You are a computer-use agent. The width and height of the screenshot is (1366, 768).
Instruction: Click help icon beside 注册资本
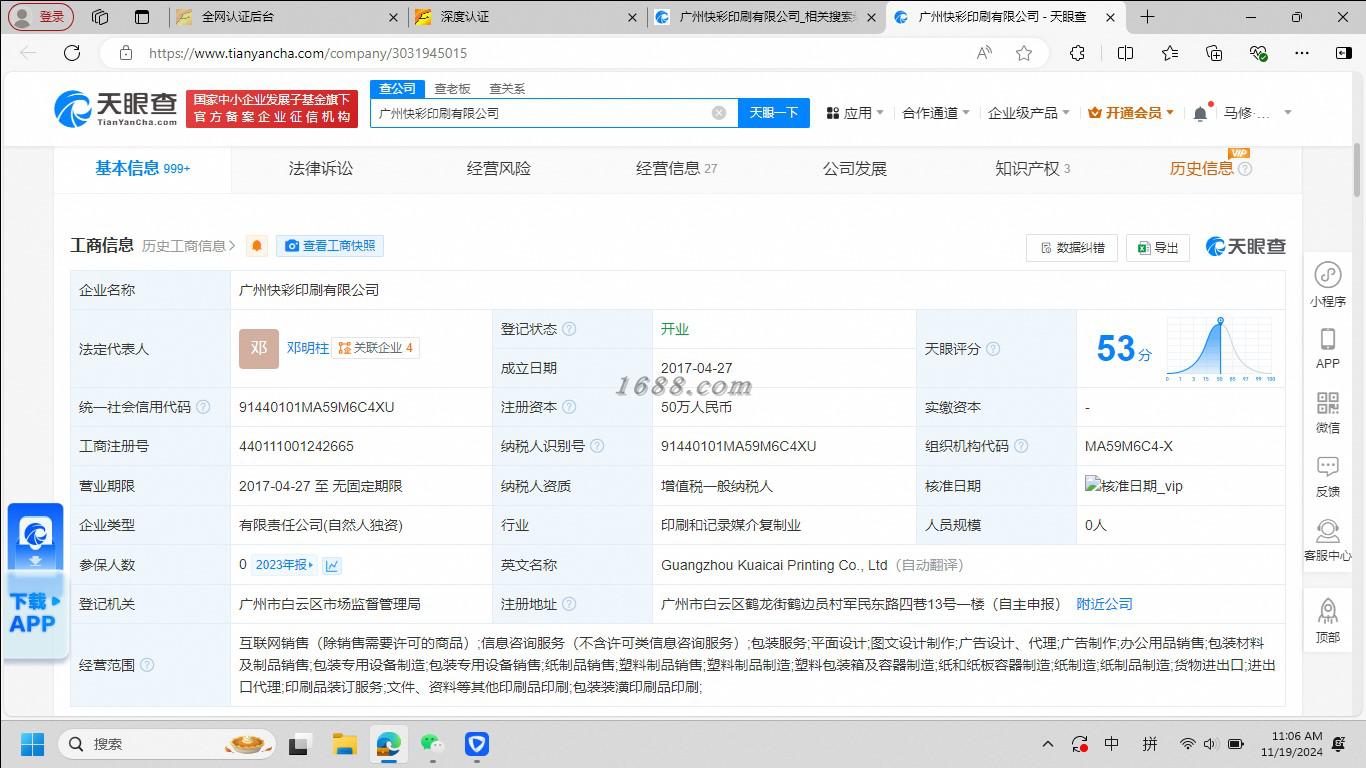click(x=569, y=407)
